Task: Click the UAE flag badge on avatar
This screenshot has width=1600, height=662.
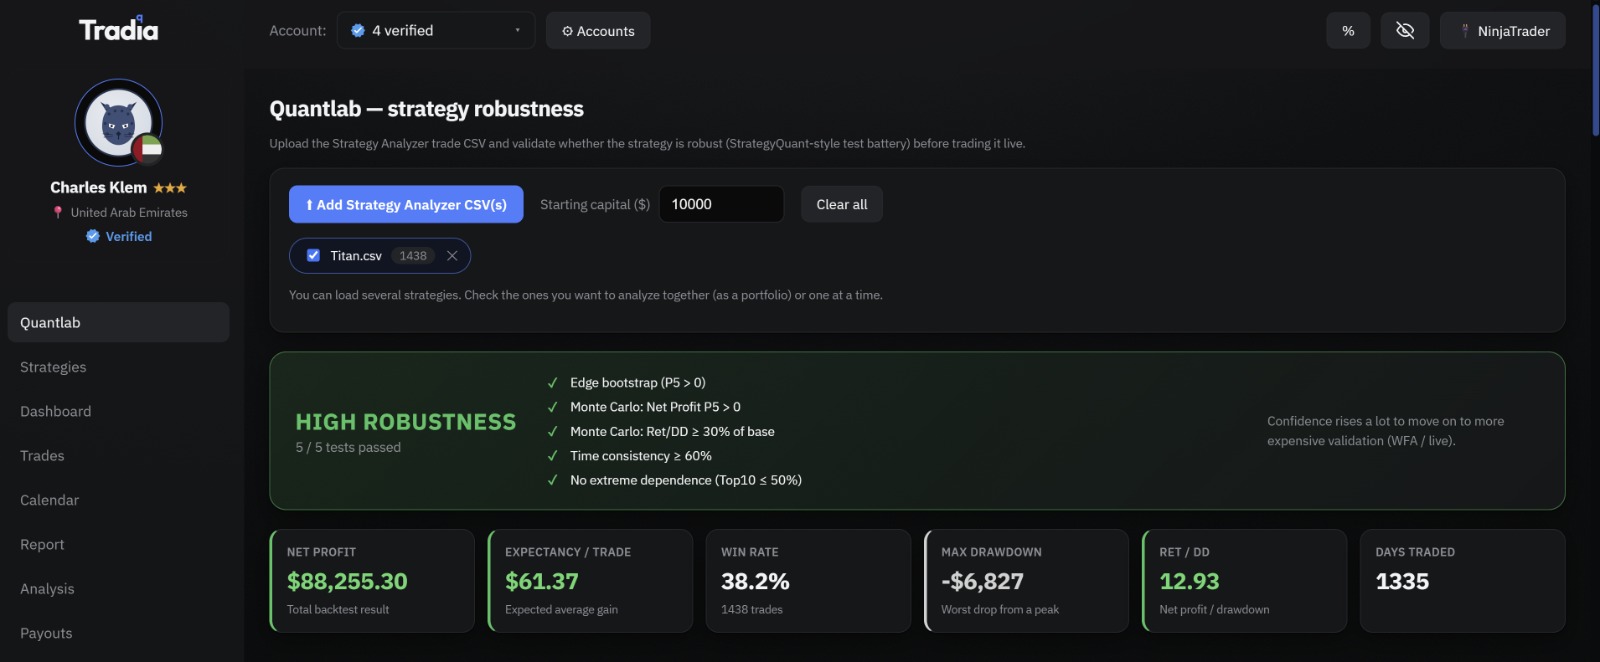Action: [149, 150]
